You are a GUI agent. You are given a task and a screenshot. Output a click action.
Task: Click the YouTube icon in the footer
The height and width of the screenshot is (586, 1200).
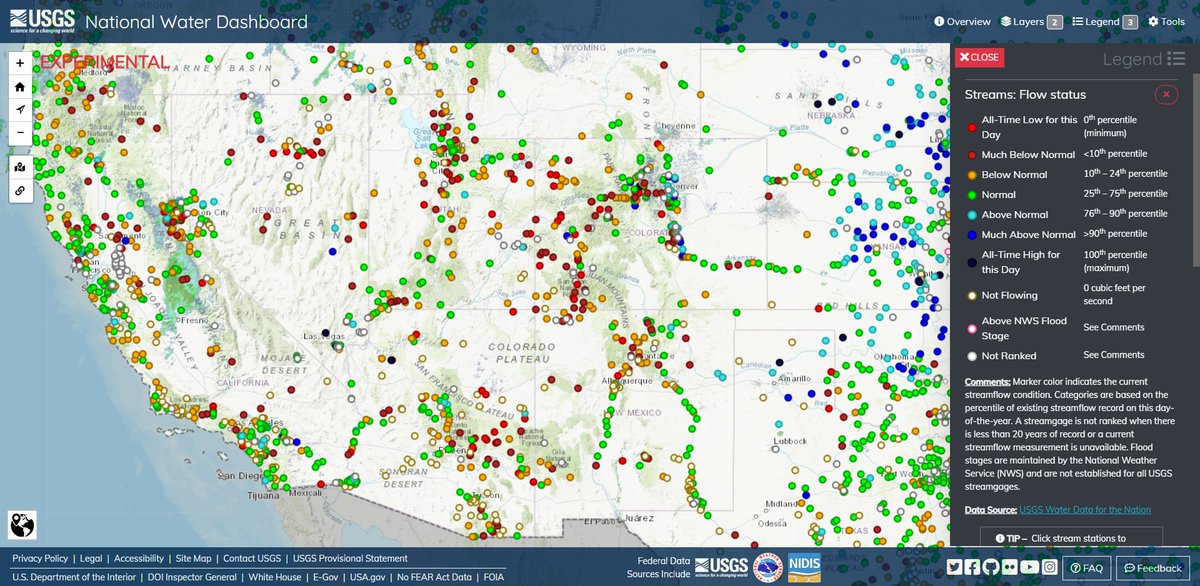(x=1030, y=567)
